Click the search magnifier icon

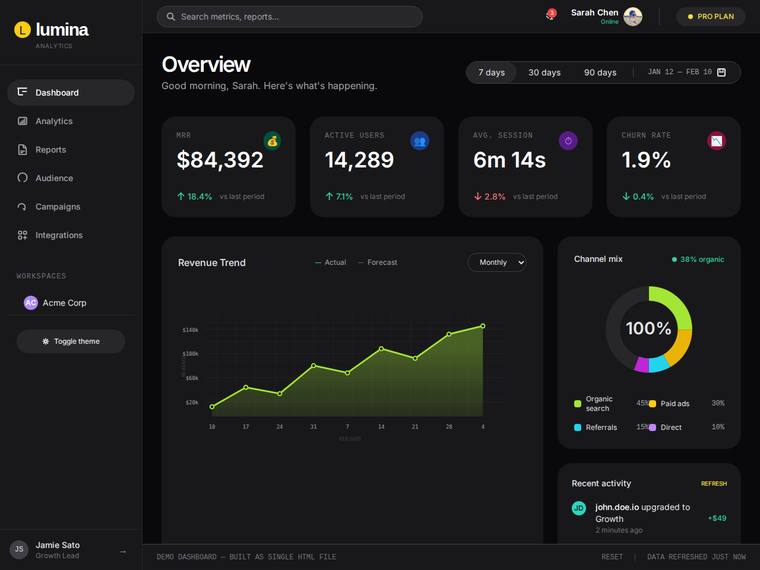point(171,16)
